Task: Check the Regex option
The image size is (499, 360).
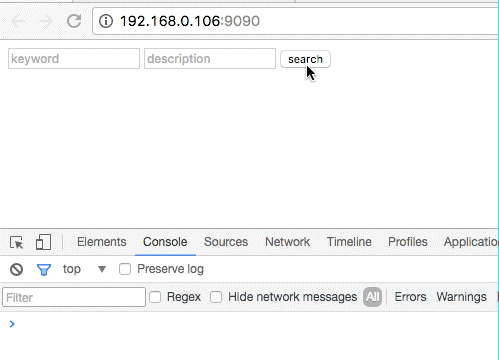Action: pyautogui.click(x=155, y=297)
